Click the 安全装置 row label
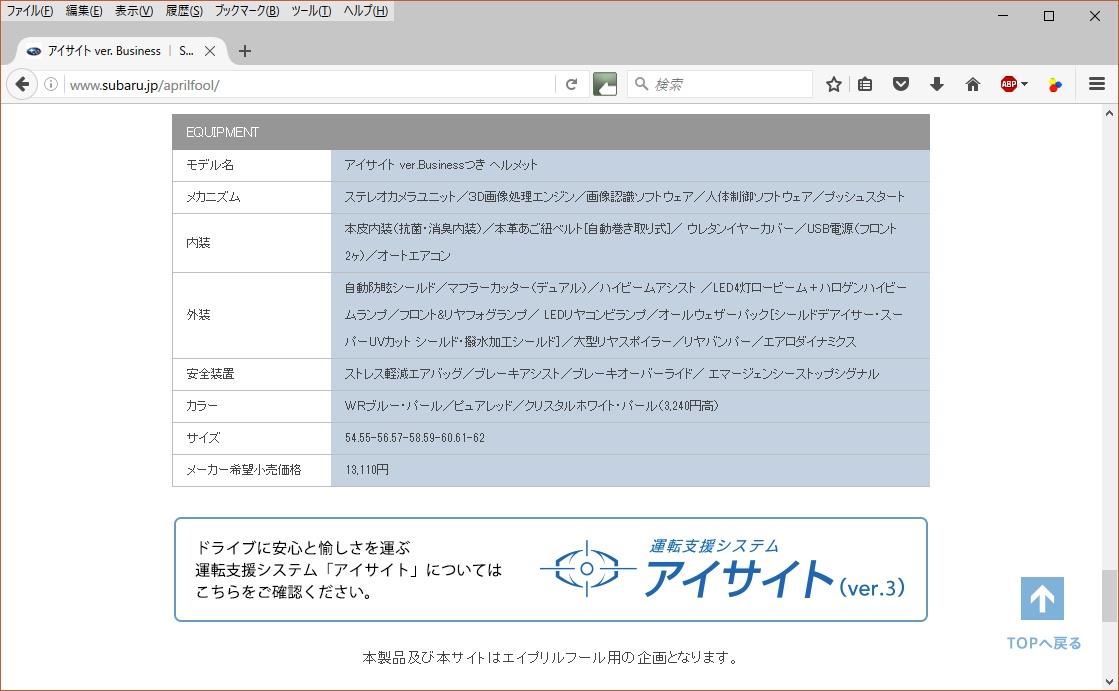This screenshot has height=691, width=1119. (x=210, y=374)
